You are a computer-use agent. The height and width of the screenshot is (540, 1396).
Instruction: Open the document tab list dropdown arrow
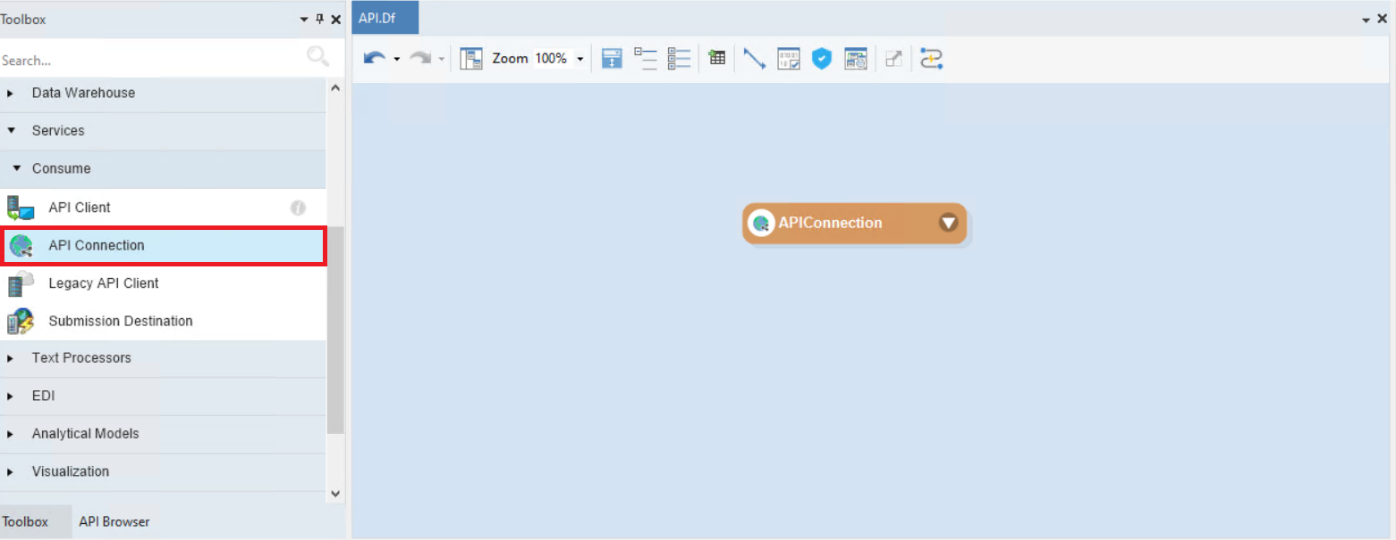[x=1367, y=20]
